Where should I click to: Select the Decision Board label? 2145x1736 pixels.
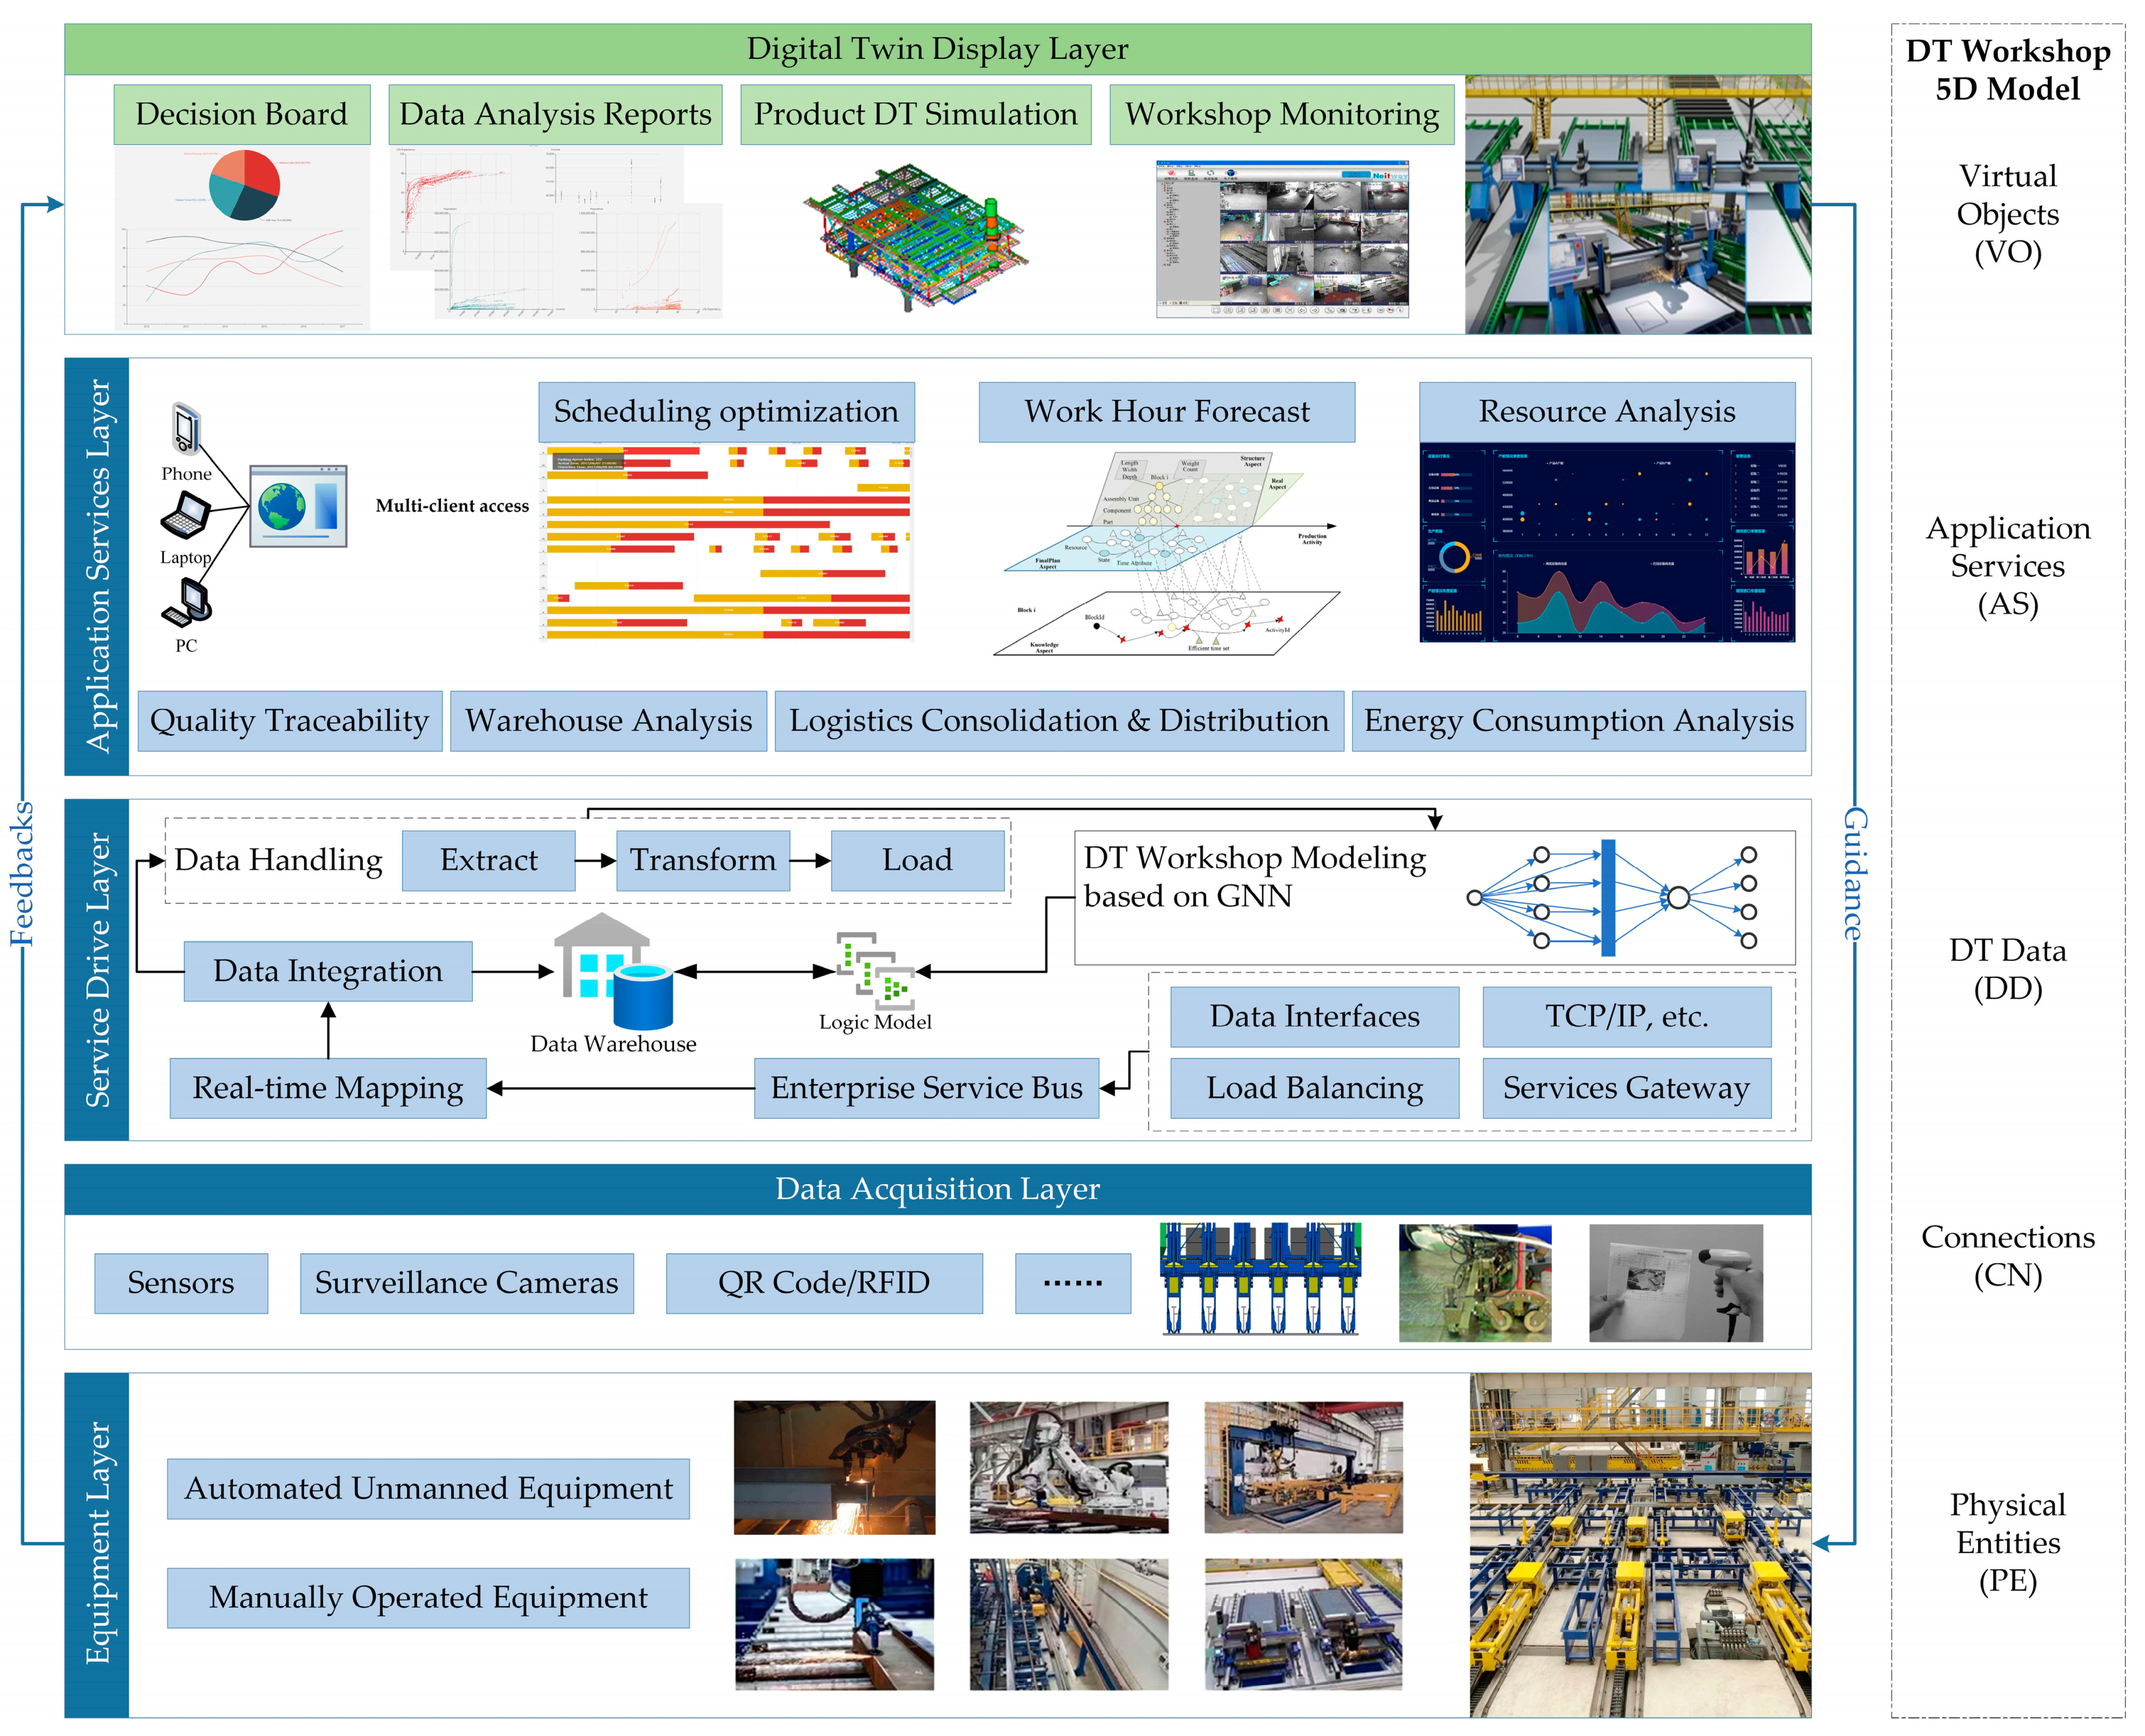[241, 114]
